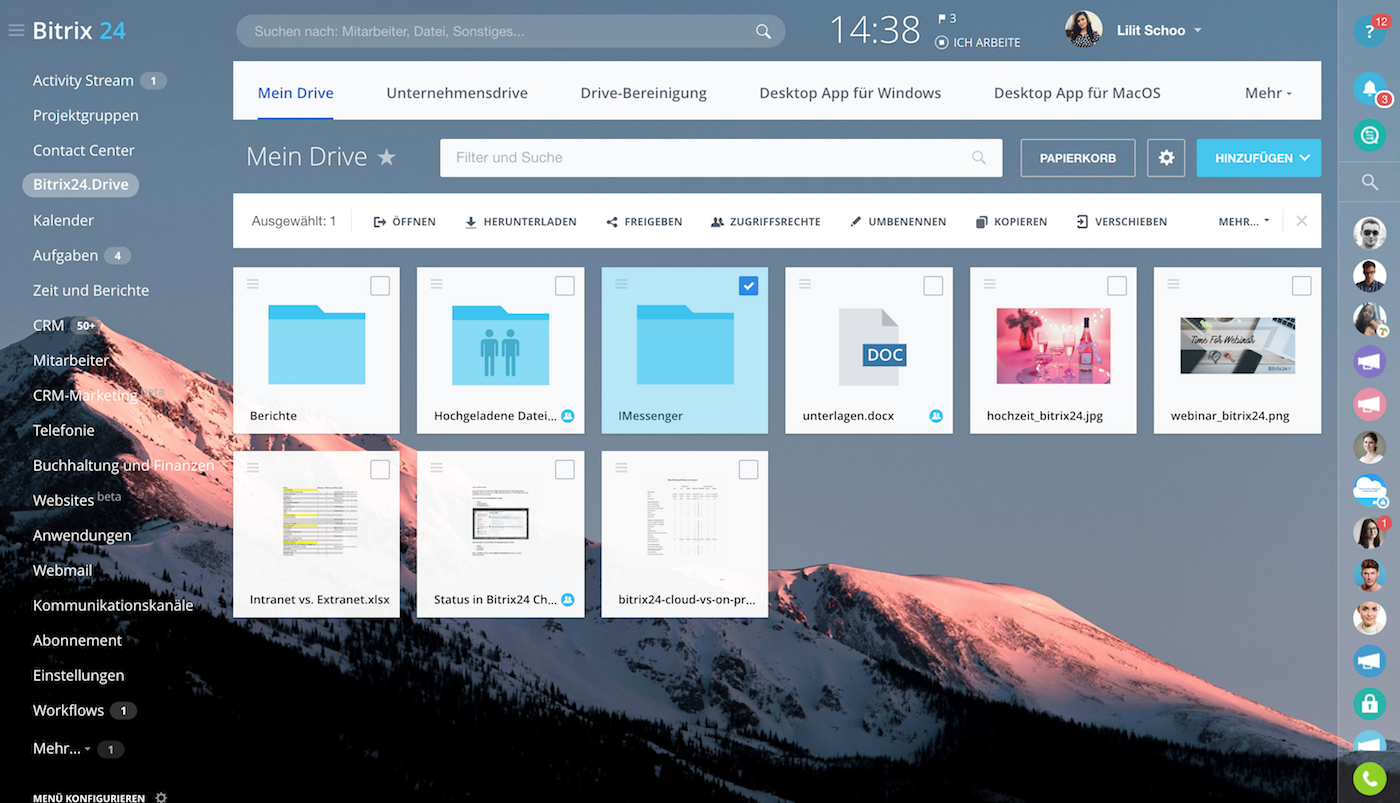The height and width of the screenshot is (803, 1400).
Task: Click KOPIEREN in action bar
Action: [x=1012, y=221]
